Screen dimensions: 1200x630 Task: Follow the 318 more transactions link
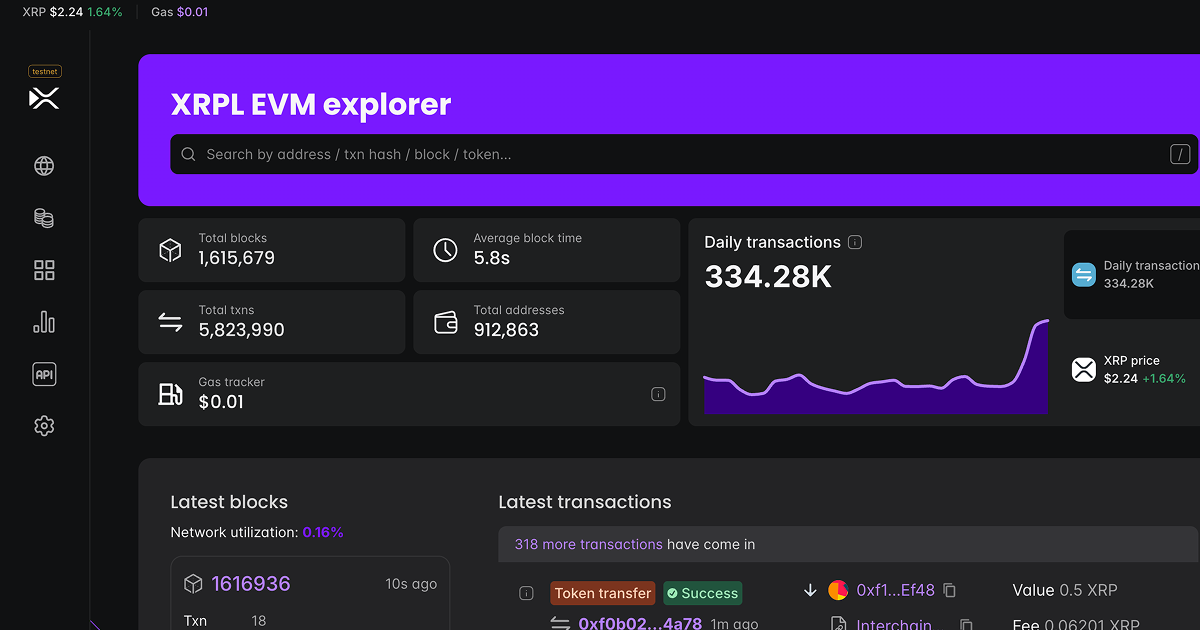pos(586,544)
